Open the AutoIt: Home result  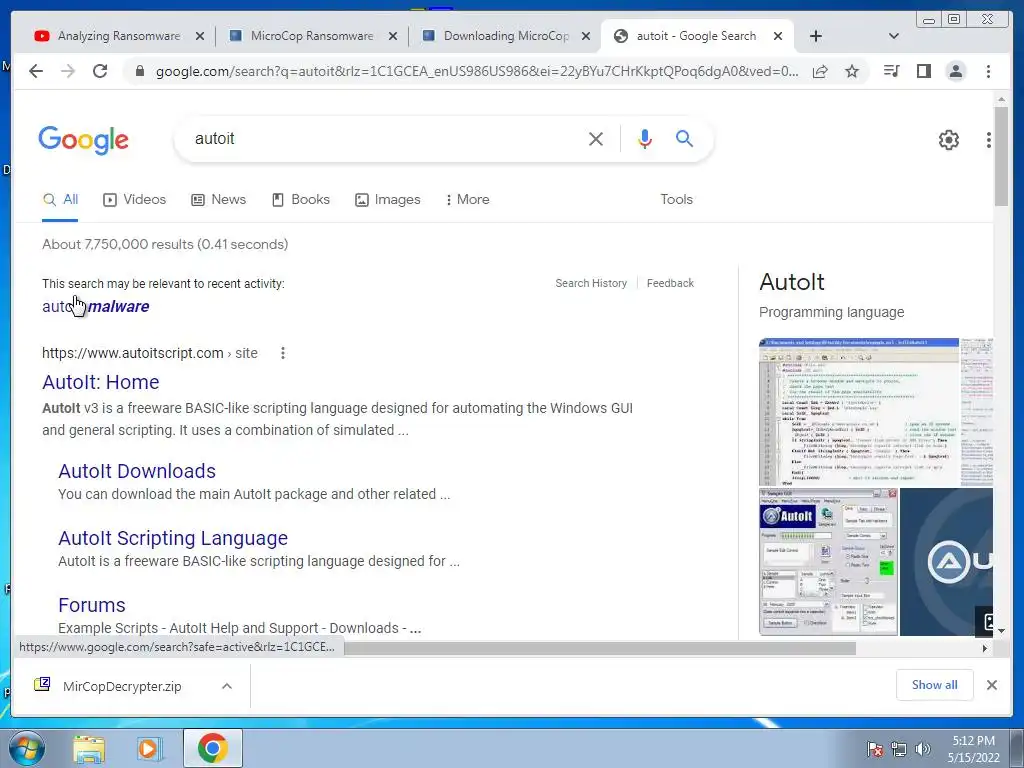(101, 382)
